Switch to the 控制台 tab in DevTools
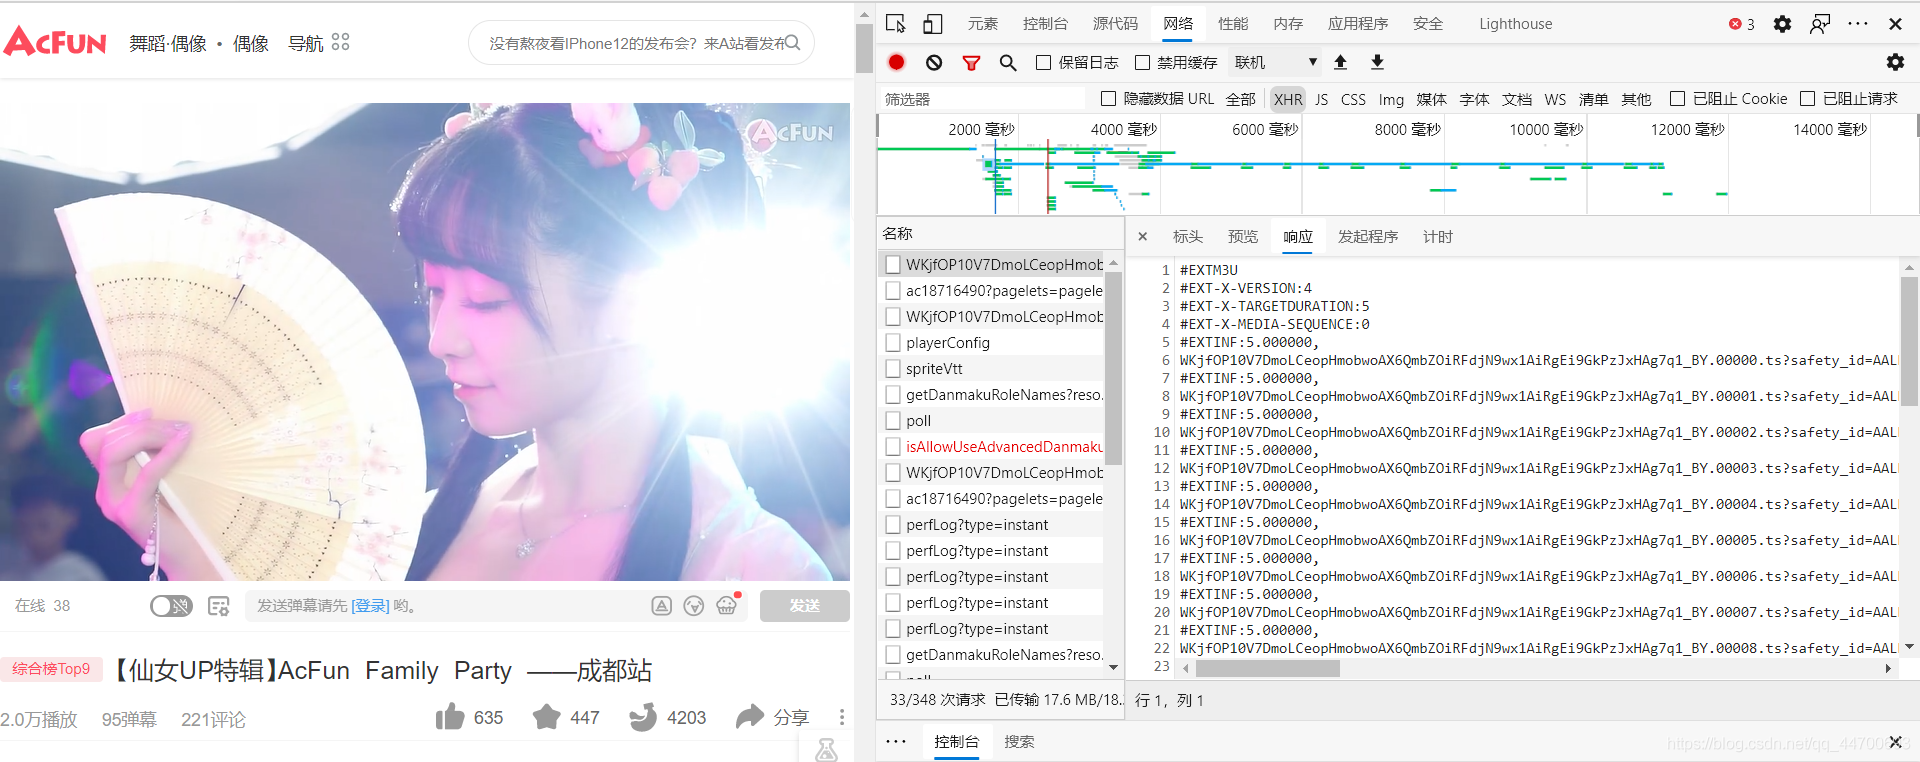The image size is (1920, 762). pyautogui.click(x=1045, y=24)
